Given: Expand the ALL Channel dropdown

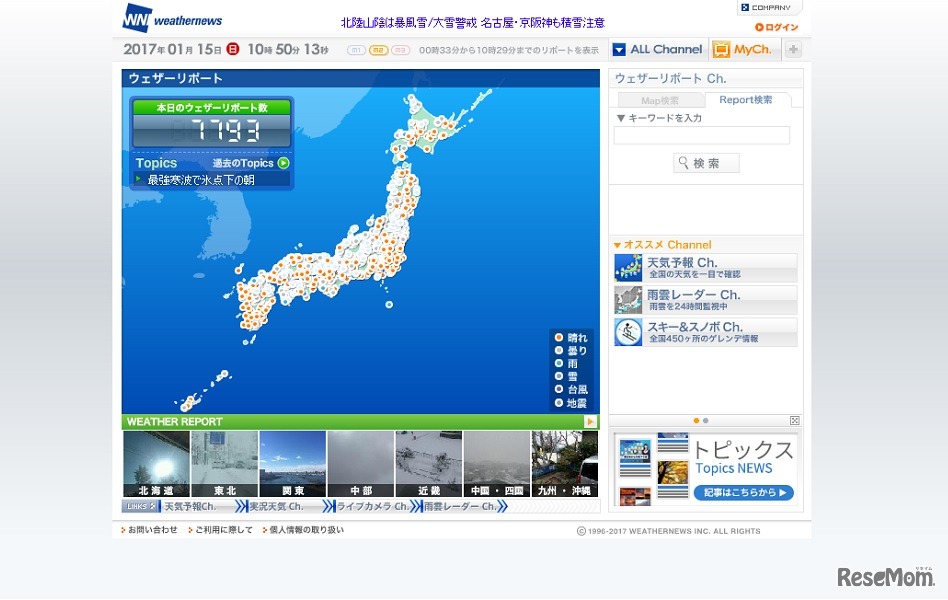Looking at the screenshot, I should point(619,49).
